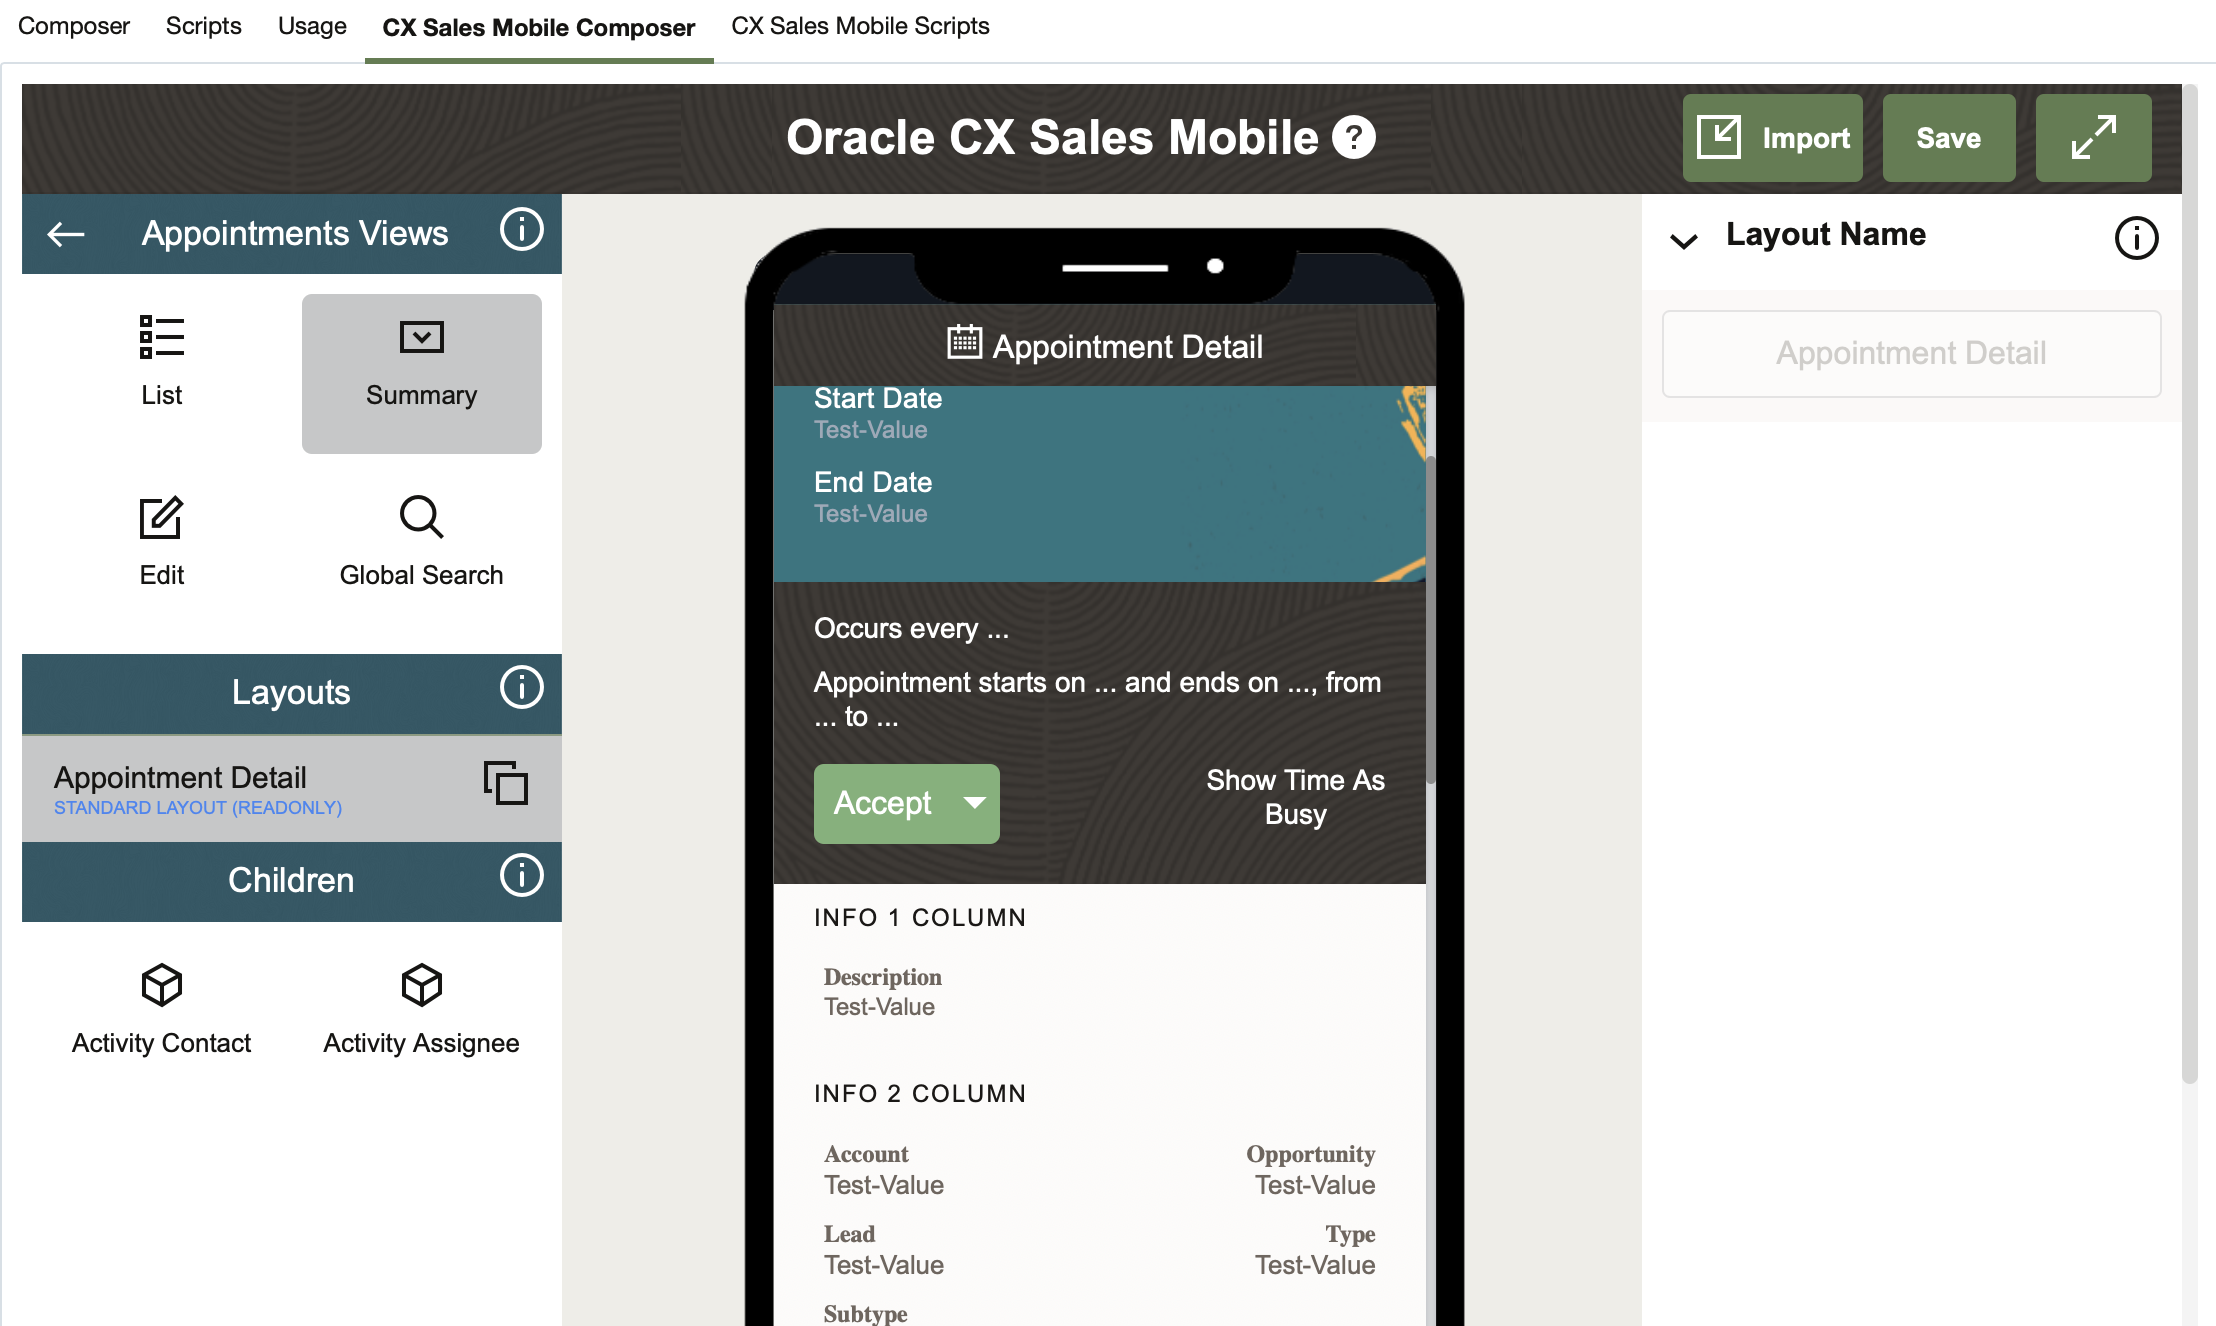
Task: Open the Edit view icon
Action: tap(161, 540)
